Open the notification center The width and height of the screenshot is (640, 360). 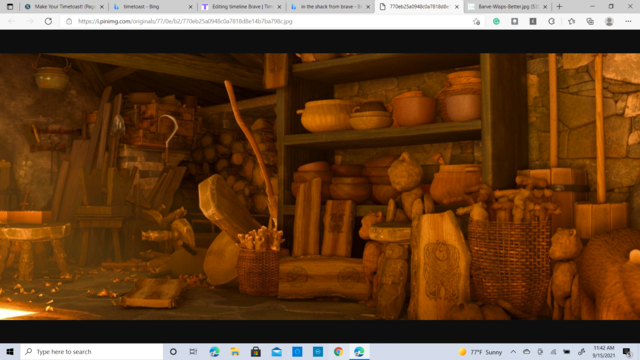coord(628,352)
